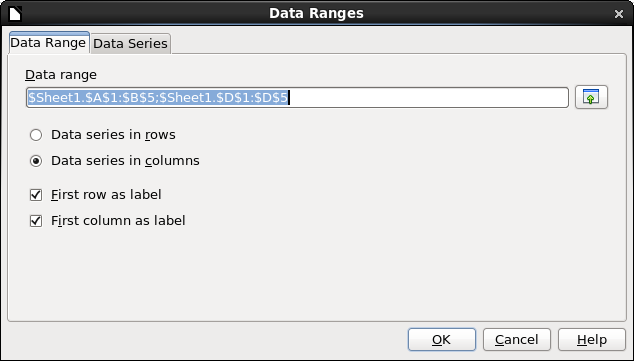Click the document icon in title bar
Viewport: 634px width, 361px height.
15,13
